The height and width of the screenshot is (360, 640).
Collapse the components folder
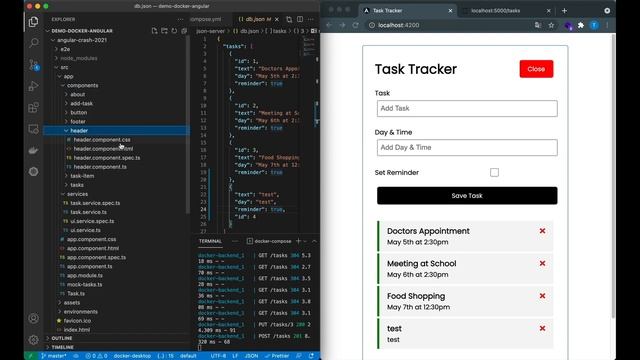[116, 85]
